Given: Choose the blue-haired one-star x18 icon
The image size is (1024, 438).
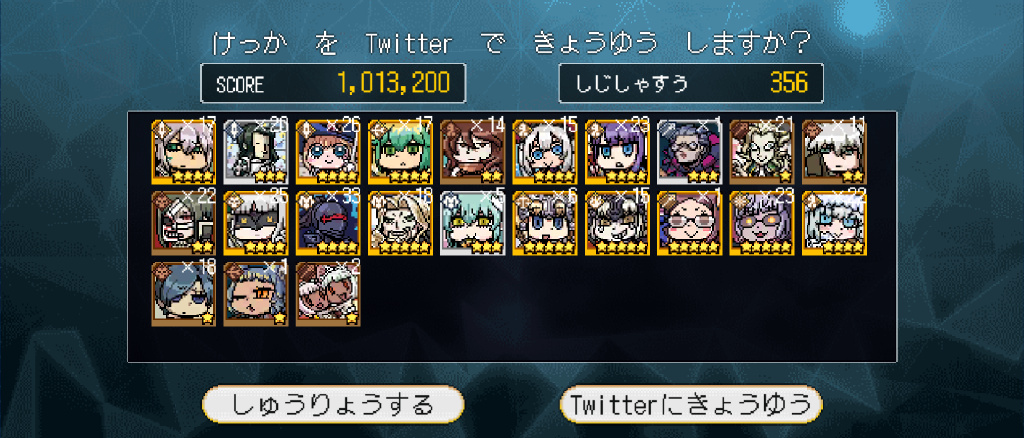Looking at the screenshot, I should click(184, 294).
